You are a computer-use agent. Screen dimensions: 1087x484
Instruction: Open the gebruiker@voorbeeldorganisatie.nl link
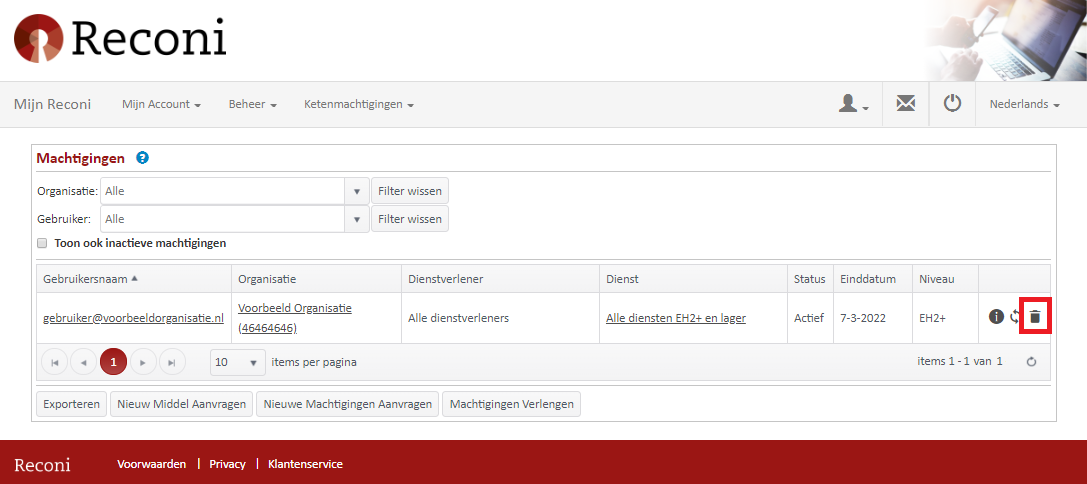click(x=134, y=318)
